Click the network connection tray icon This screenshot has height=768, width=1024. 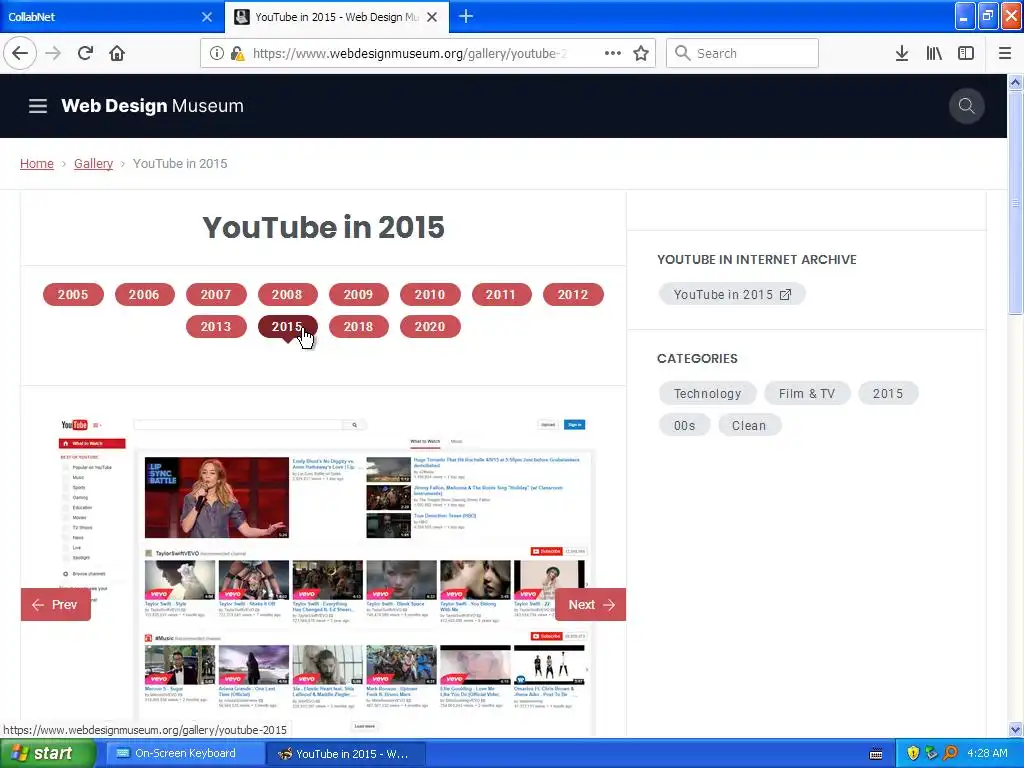click(x=931, y=754)
